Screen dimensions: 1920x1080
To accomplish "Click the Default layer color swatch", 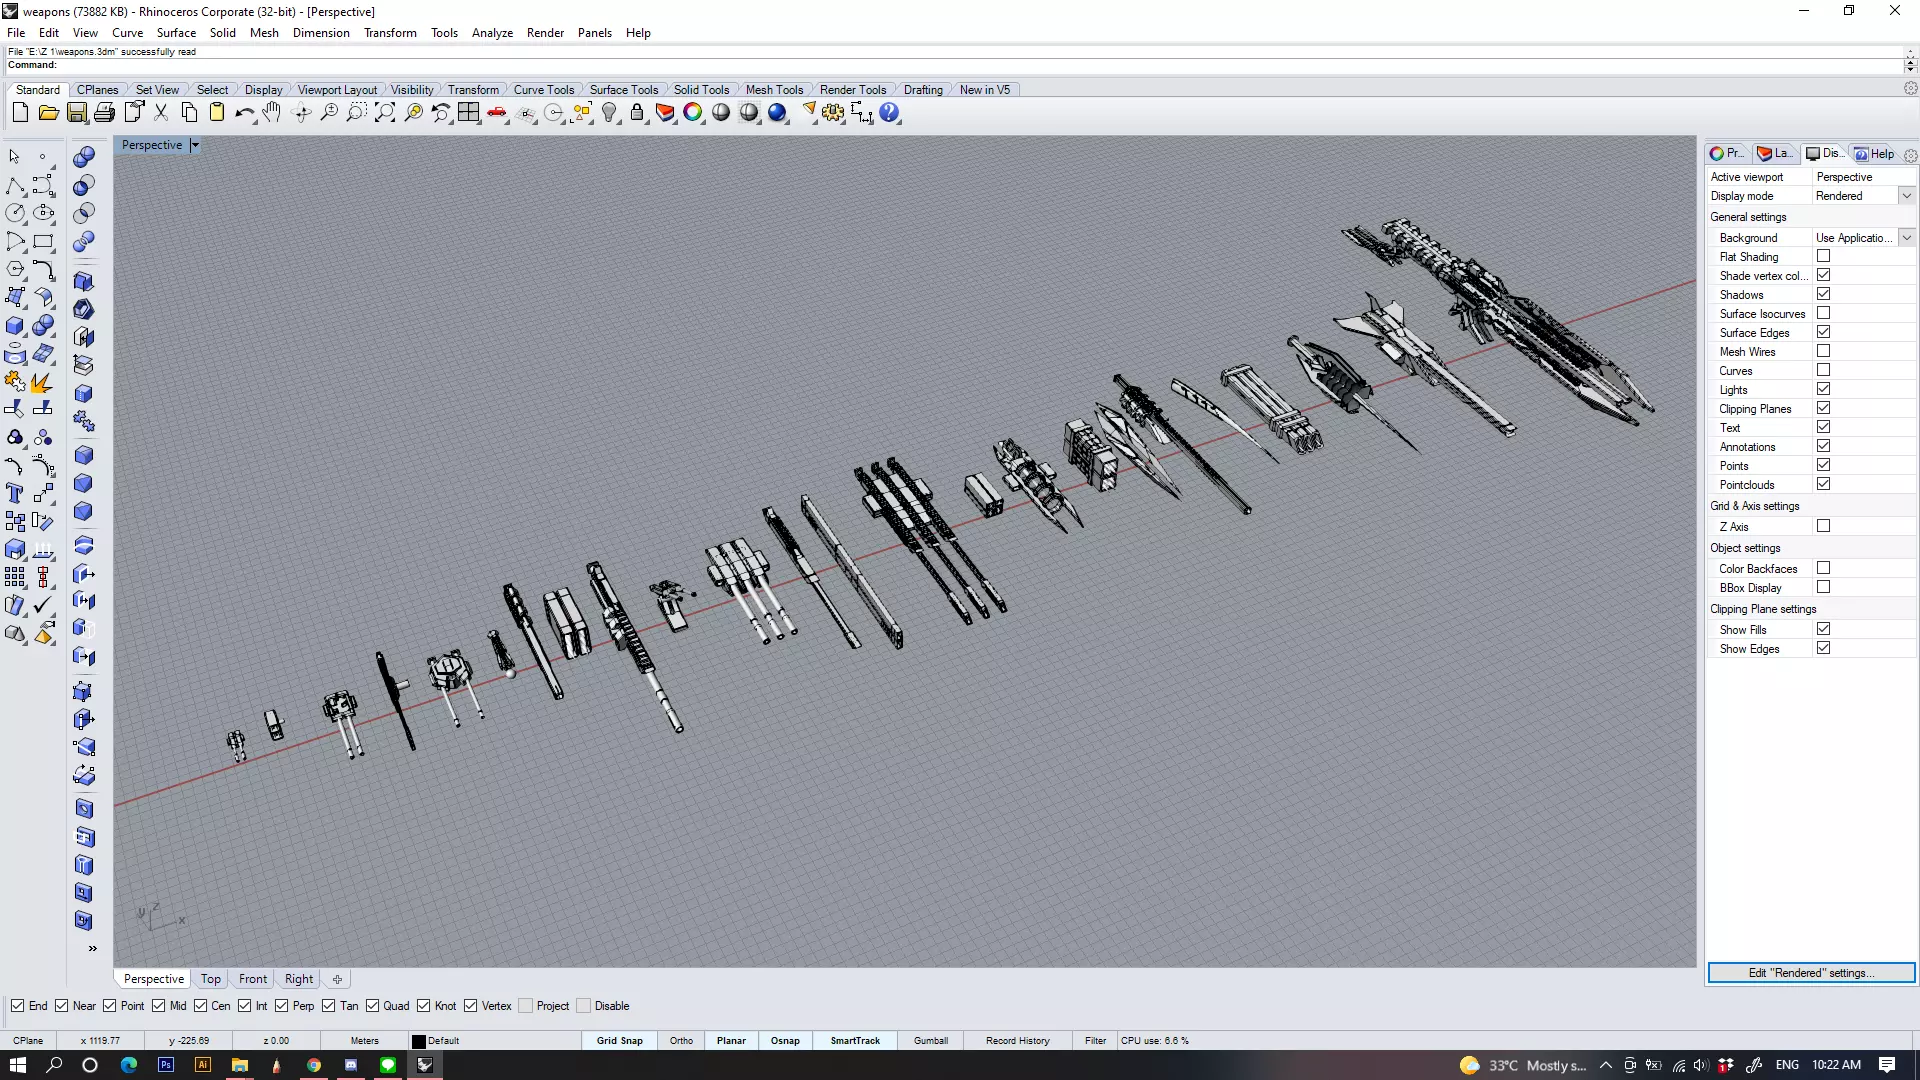I will [419, 1041].
